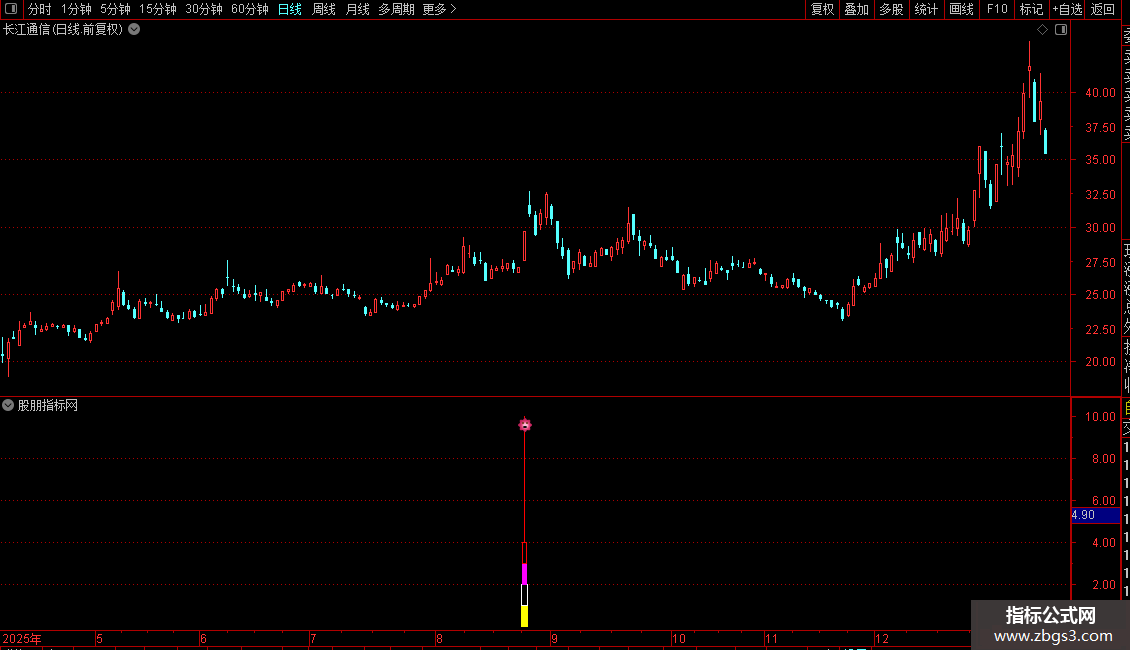
Task: Expand the 更多 more periods menu
Action: 439,9
